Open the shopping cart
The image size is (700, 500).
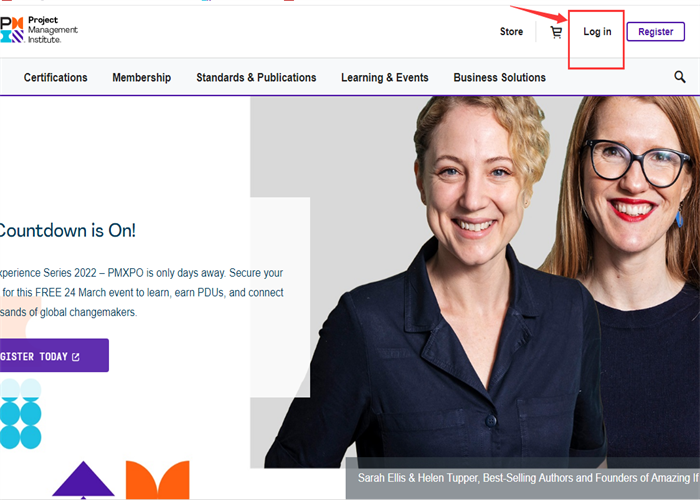[556, 32]
